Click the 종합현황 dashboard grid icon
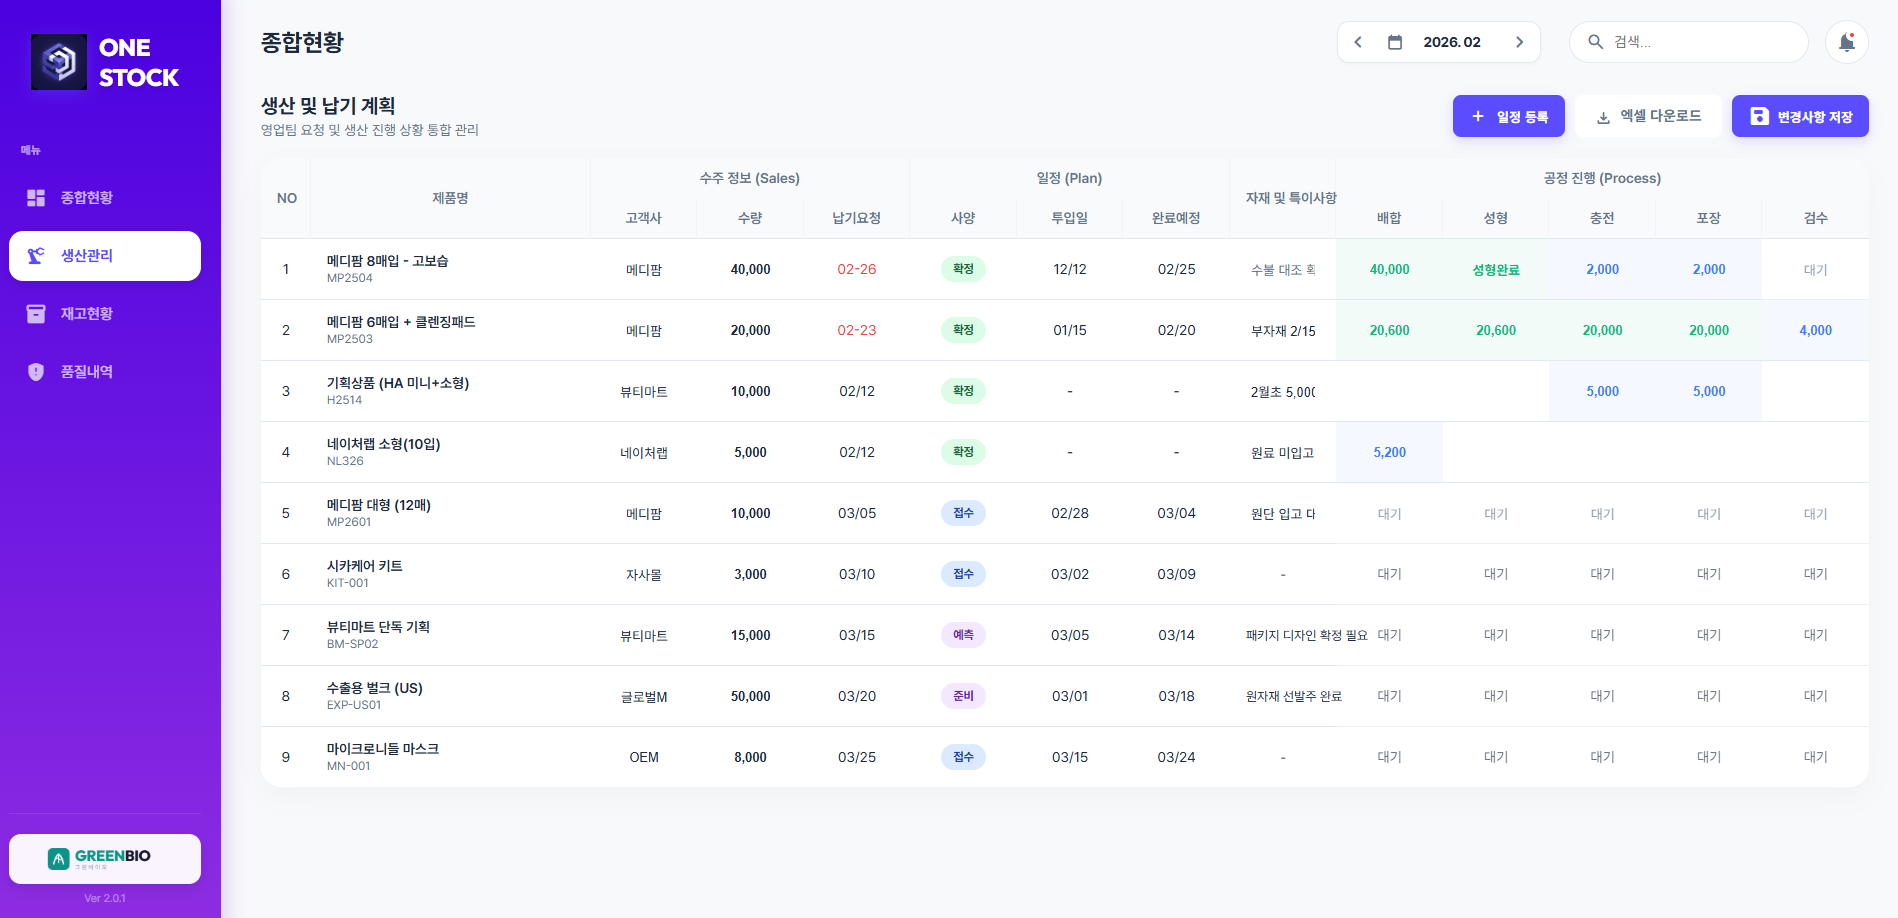This screenshot has width=1898, height=918. coord(36,198)
